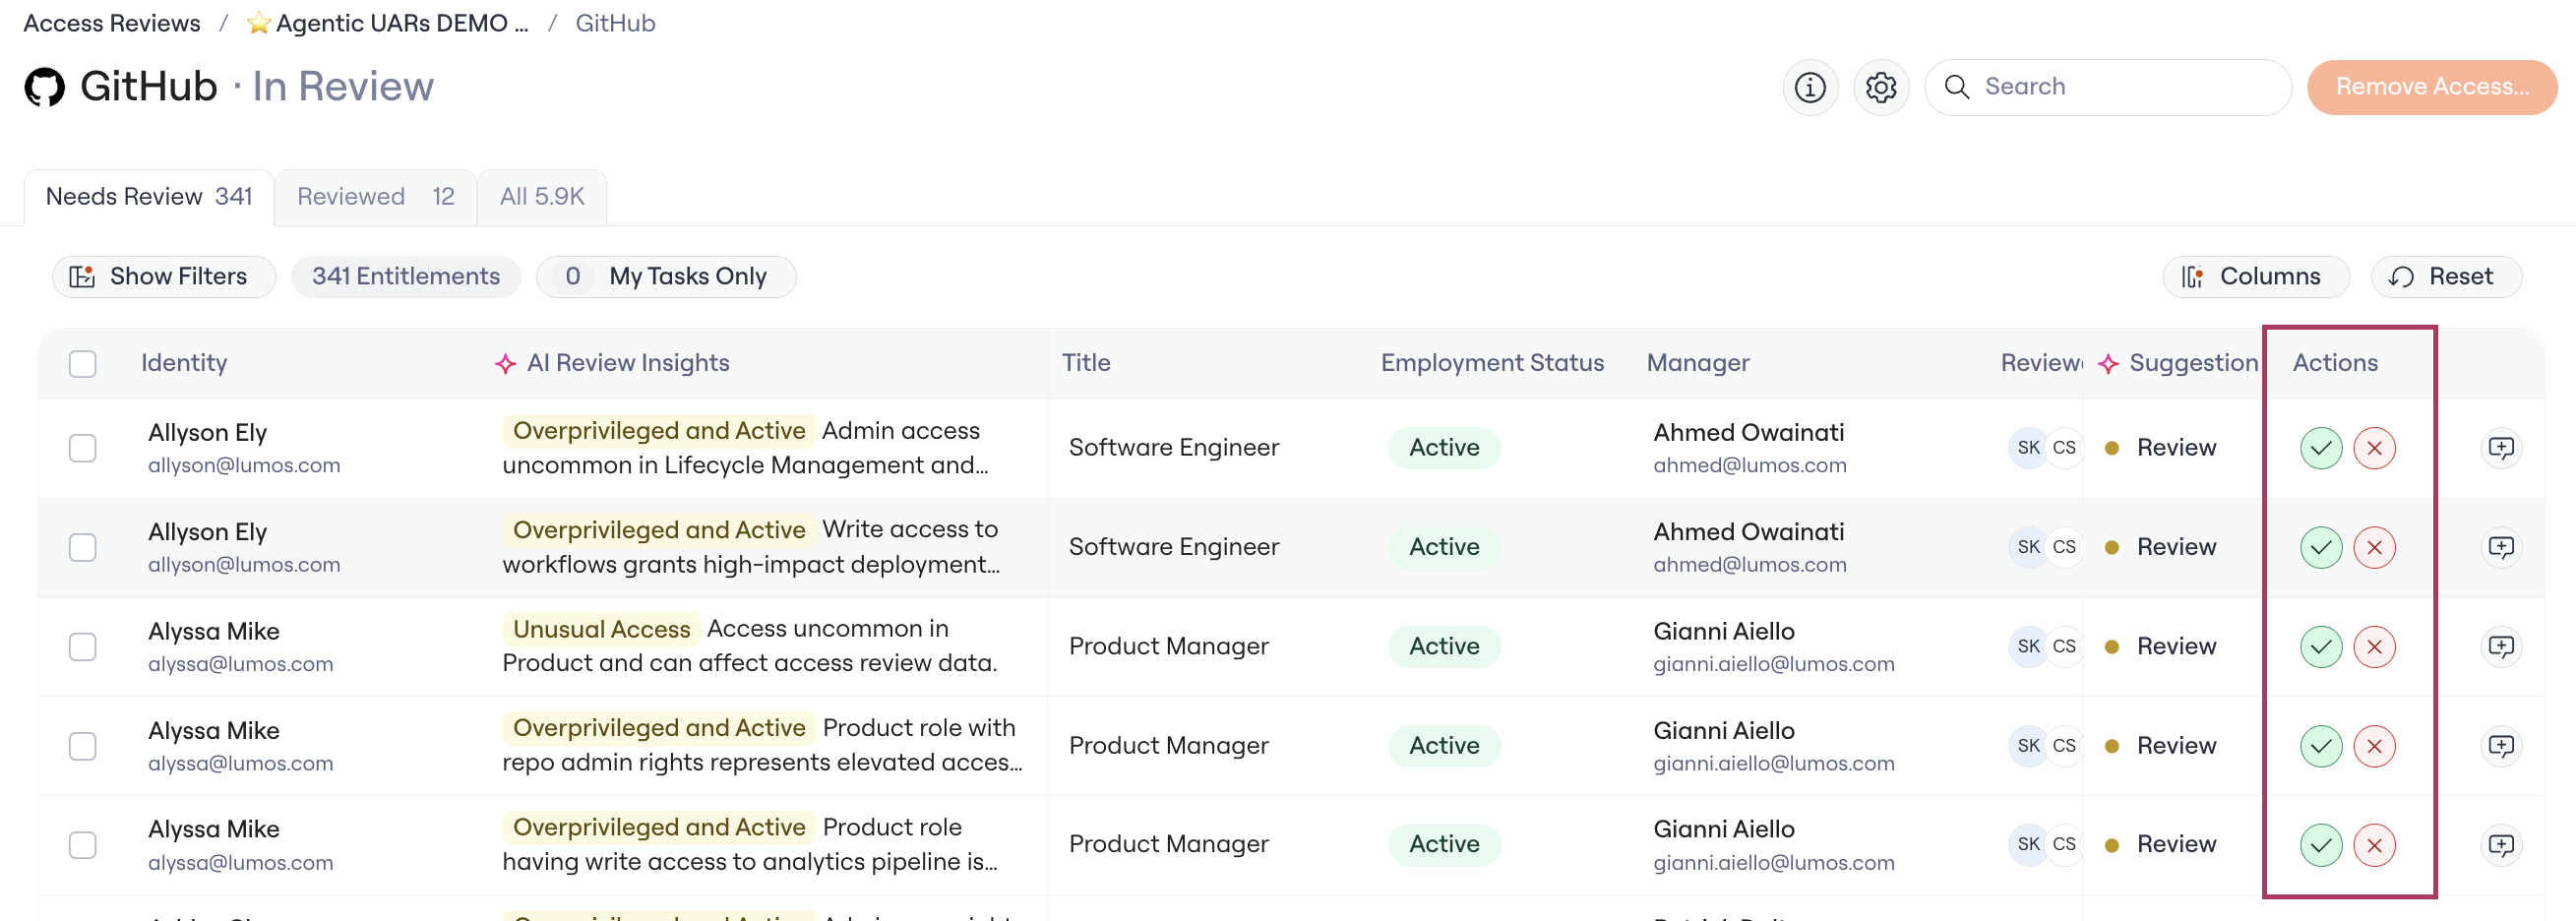Toggle My Tasks Only filter
This screenshot has width=2576, height=921.
tap(666, 277)
